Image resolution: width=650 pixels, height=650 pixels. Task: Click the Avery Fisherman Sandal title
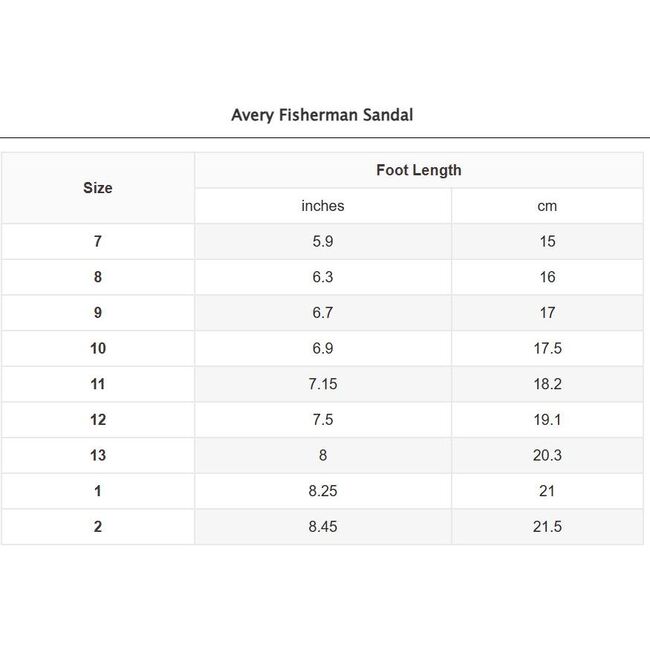pyautogui.click(x=322, y=115)
